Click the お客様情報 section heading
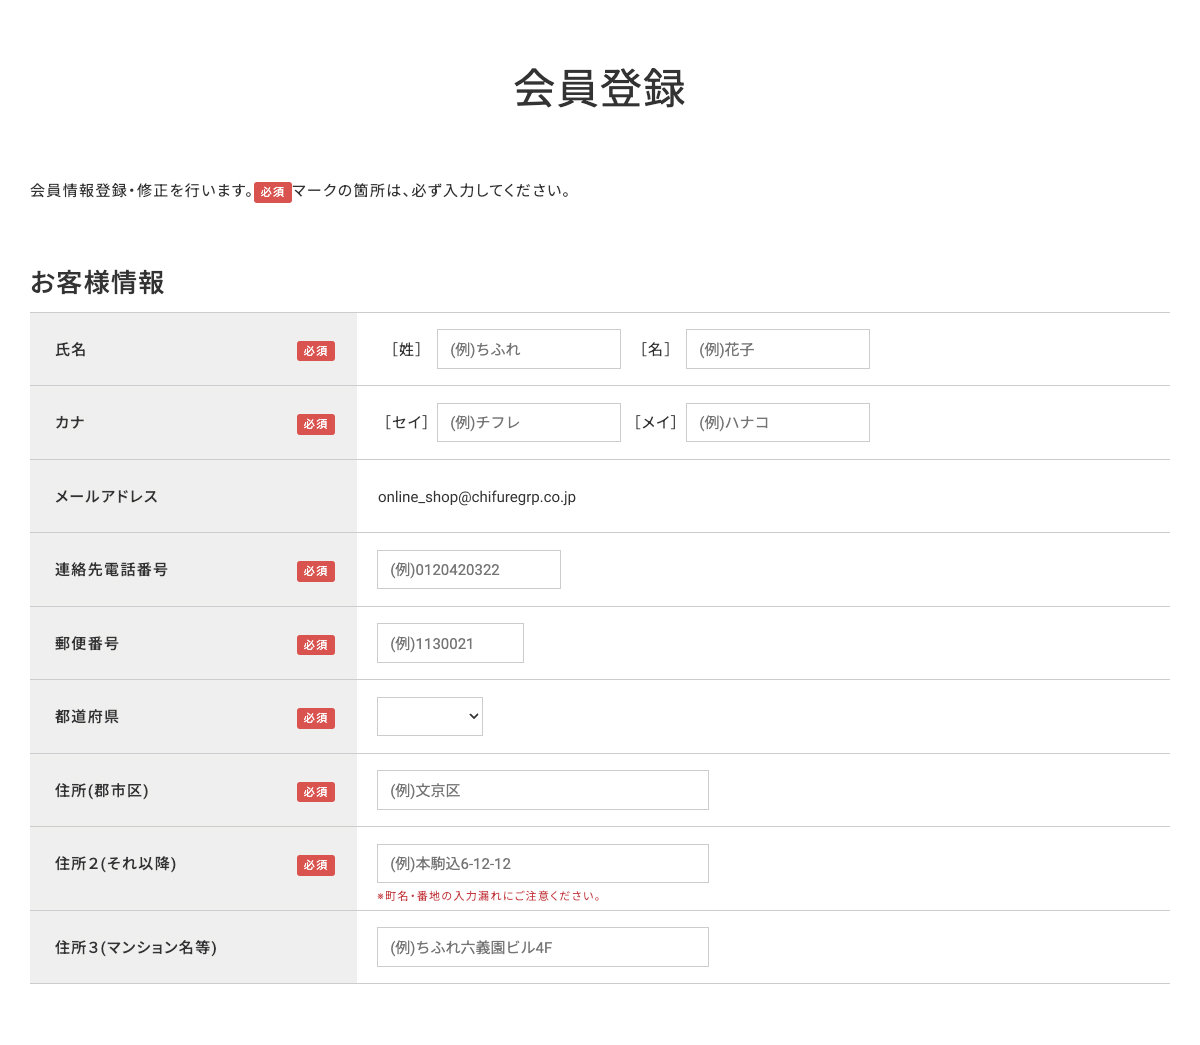 97,284
